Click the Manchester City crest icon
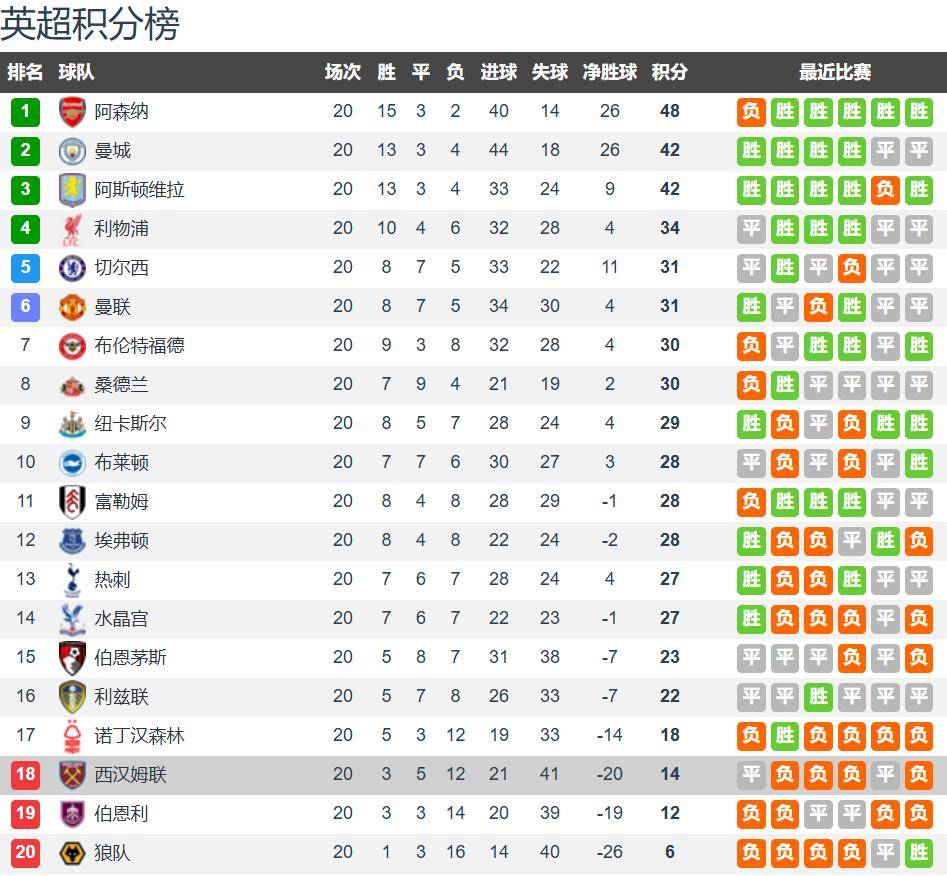The width and height of the screenshot is (947, 876). 73,150
